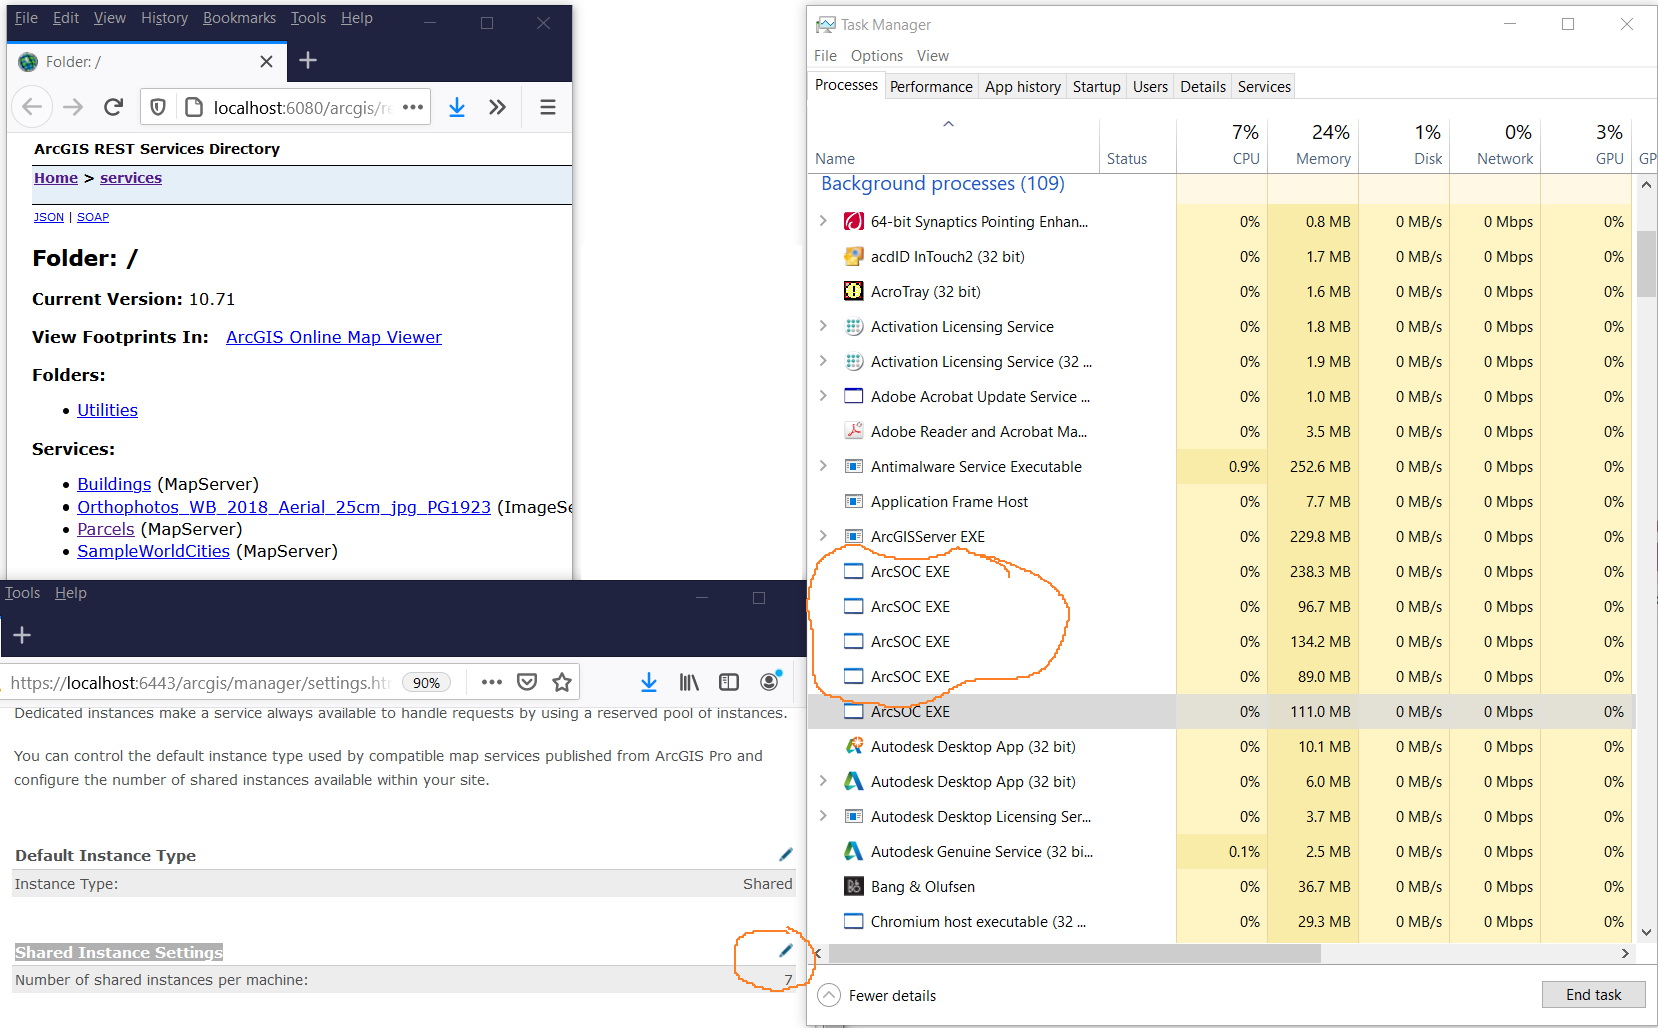This screenshot has width=1658, height=1028.
Task: Open the Orthophotos_WB_2018_Aerial ImageServer link
Action: [284, 507]
